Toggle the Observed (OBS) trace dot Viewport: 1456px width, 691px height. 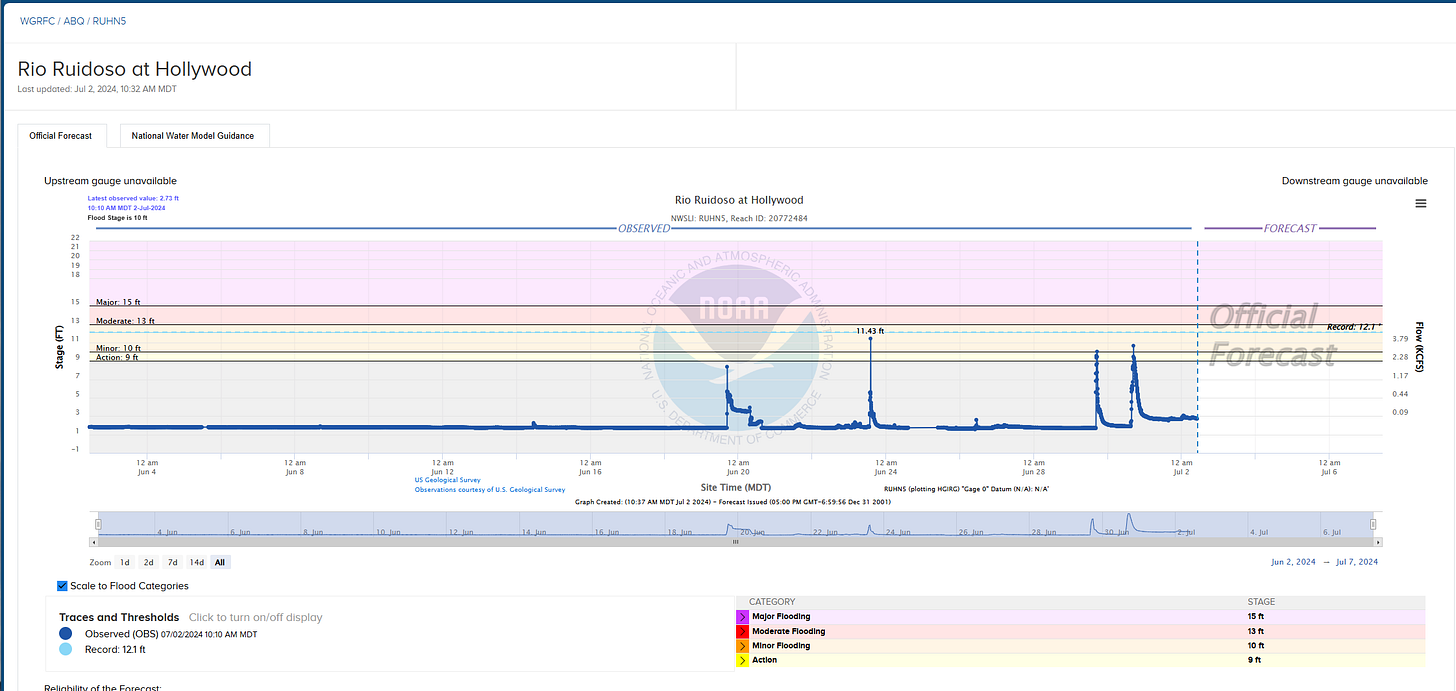pyautogui.click(x=65, y=633)
